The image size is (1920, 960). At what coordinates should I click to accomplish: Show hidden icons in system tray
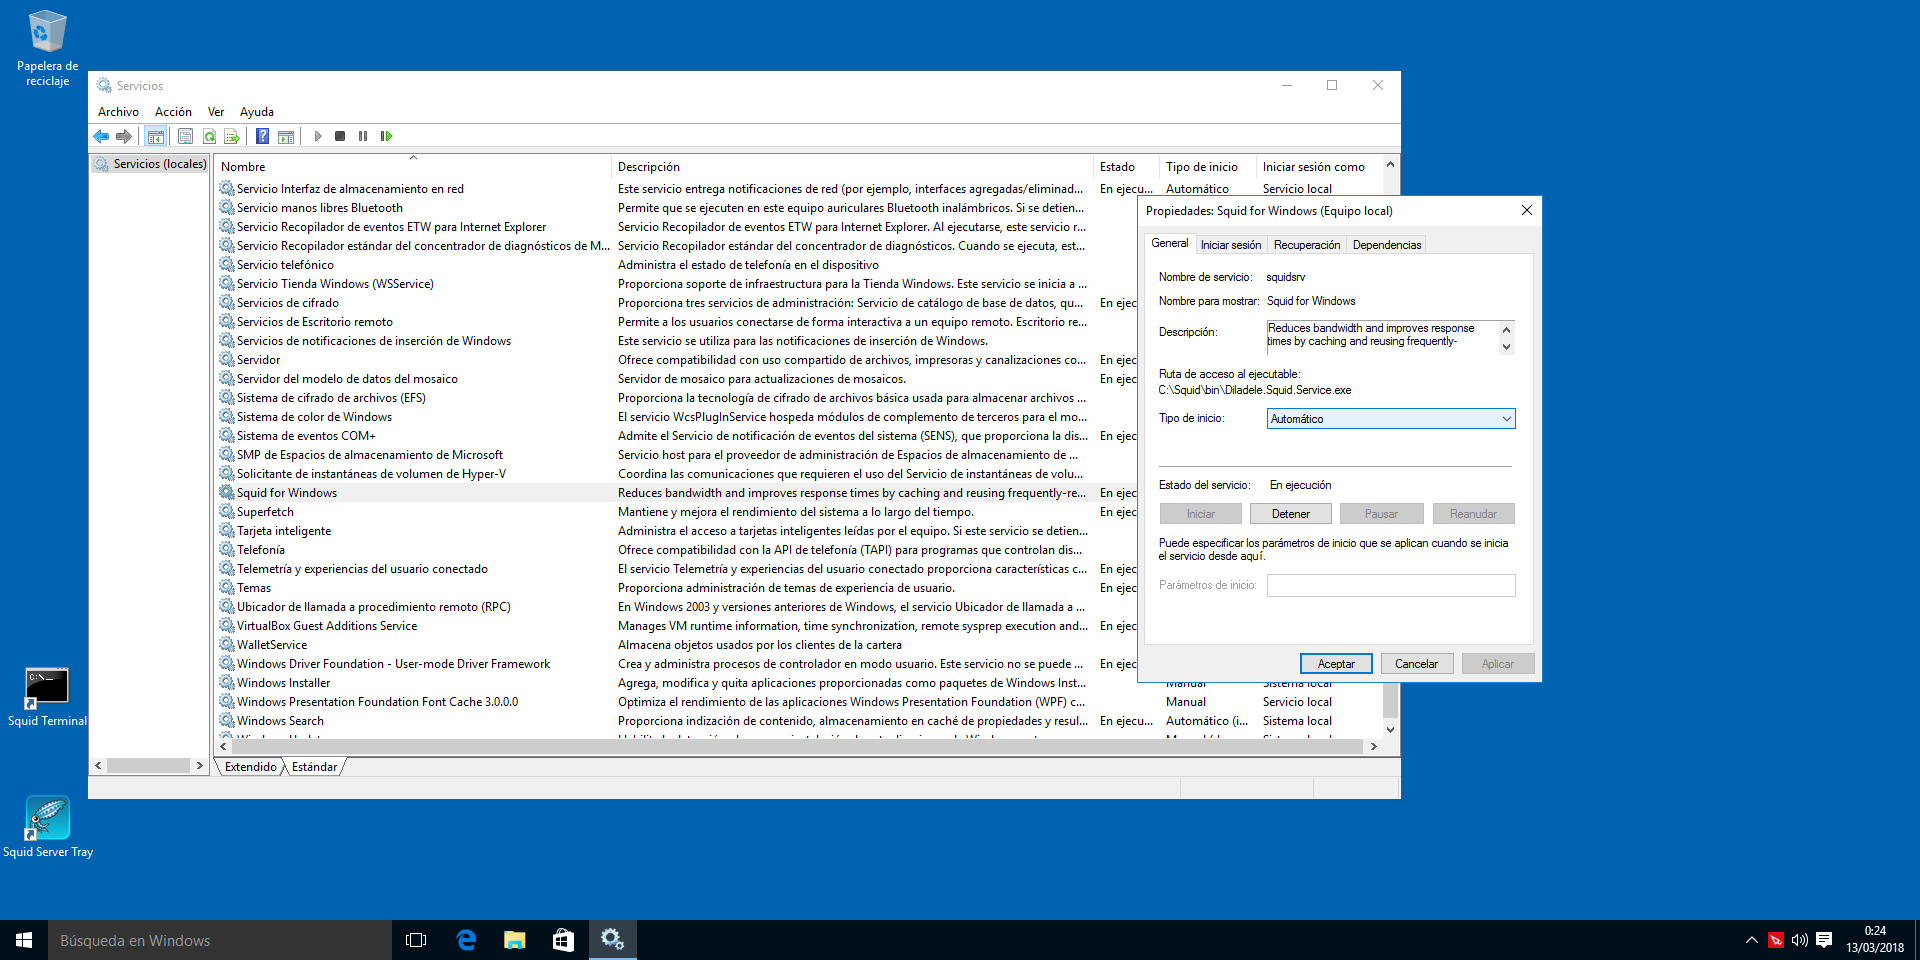(x=1751, y=940)
